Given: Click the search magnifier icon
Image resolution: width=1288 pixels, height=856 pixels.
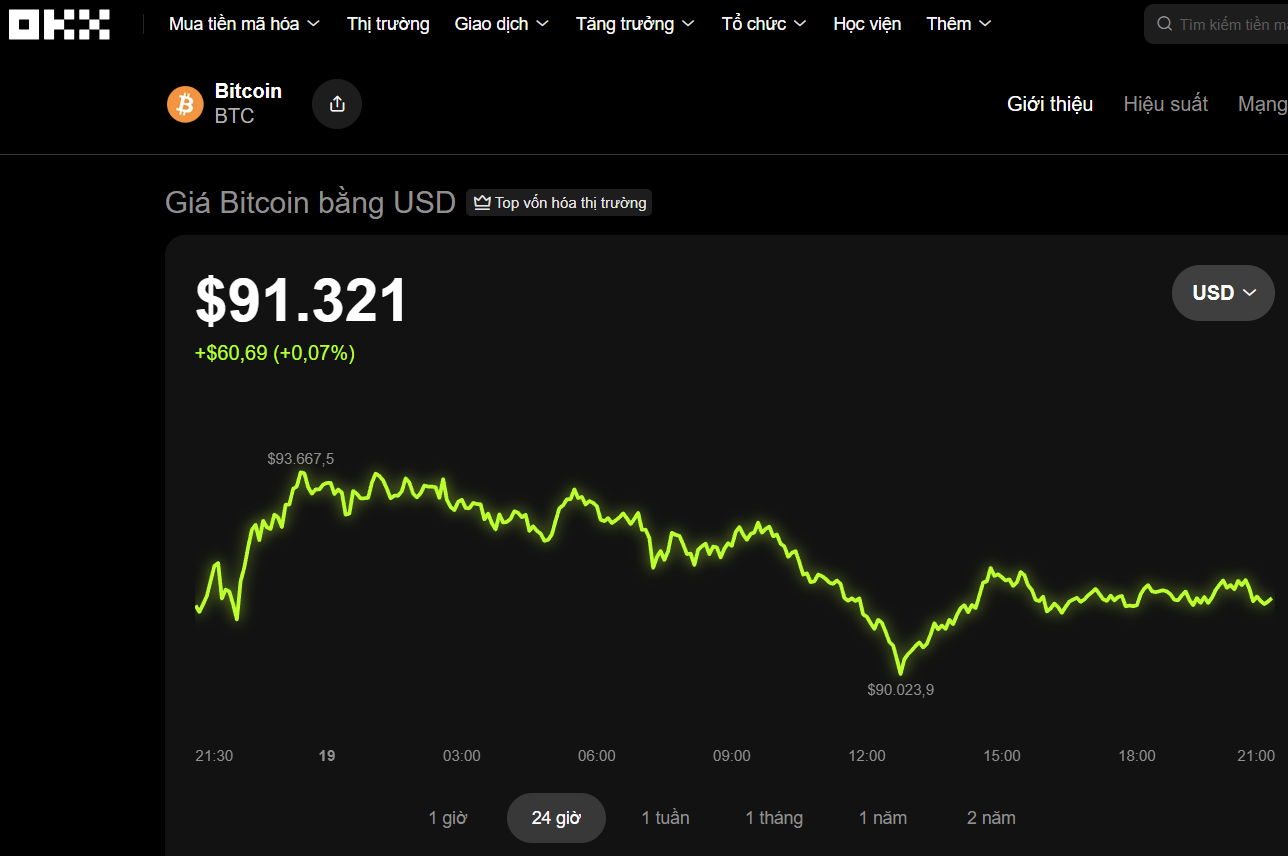Looking at the screenshot, I should point(1164,24).
